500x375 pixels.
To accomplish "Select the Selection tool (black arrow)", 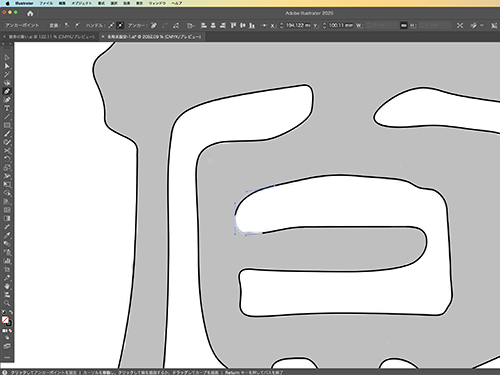I will pyautogui.click(x=7, y=57).
